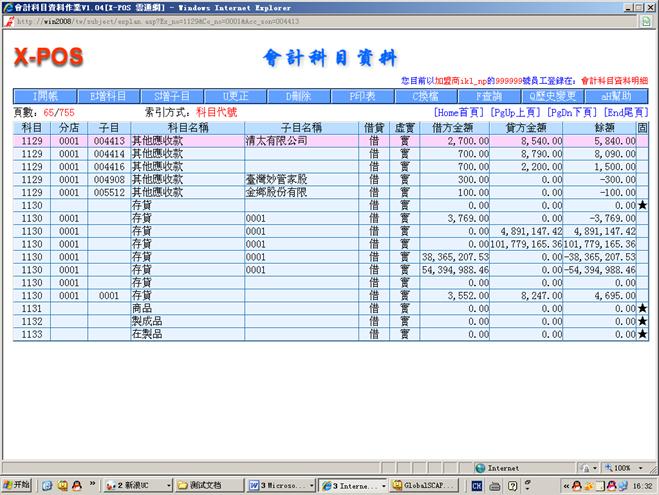The image size is (659, 495).
Task: Open Q歷史變更 history menu item
Action: pyautogui.click(x=552, y=96)
